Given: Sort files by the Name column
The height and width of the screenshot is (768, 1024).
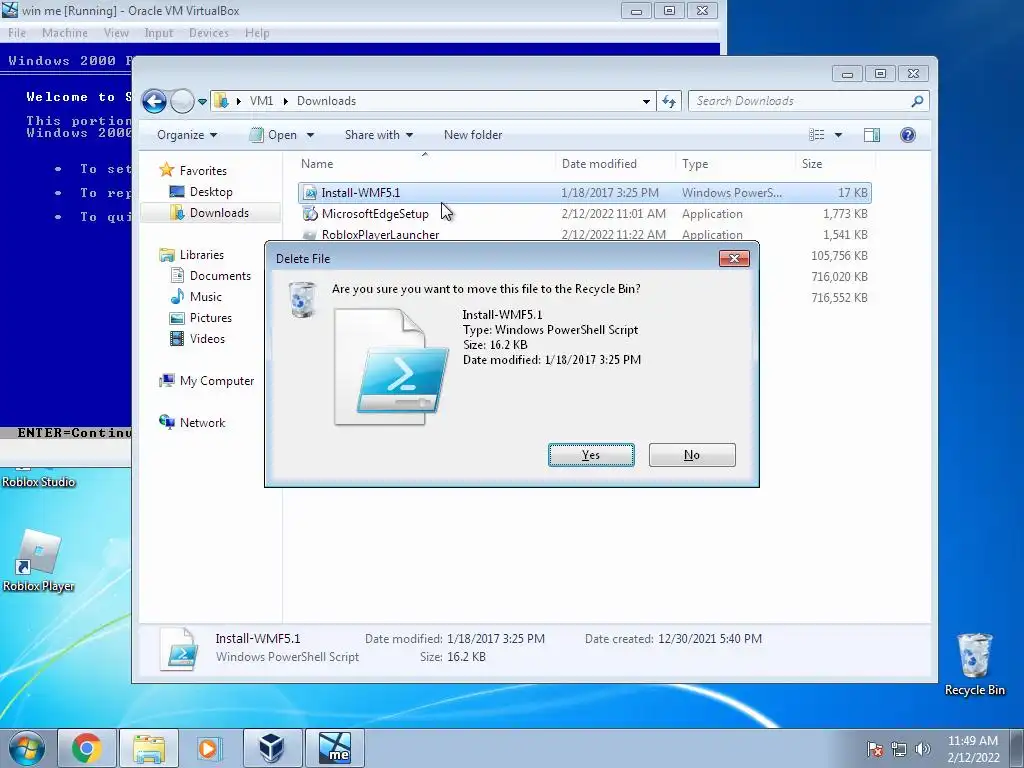Looking at the screenshot, I should click(317, 164).
